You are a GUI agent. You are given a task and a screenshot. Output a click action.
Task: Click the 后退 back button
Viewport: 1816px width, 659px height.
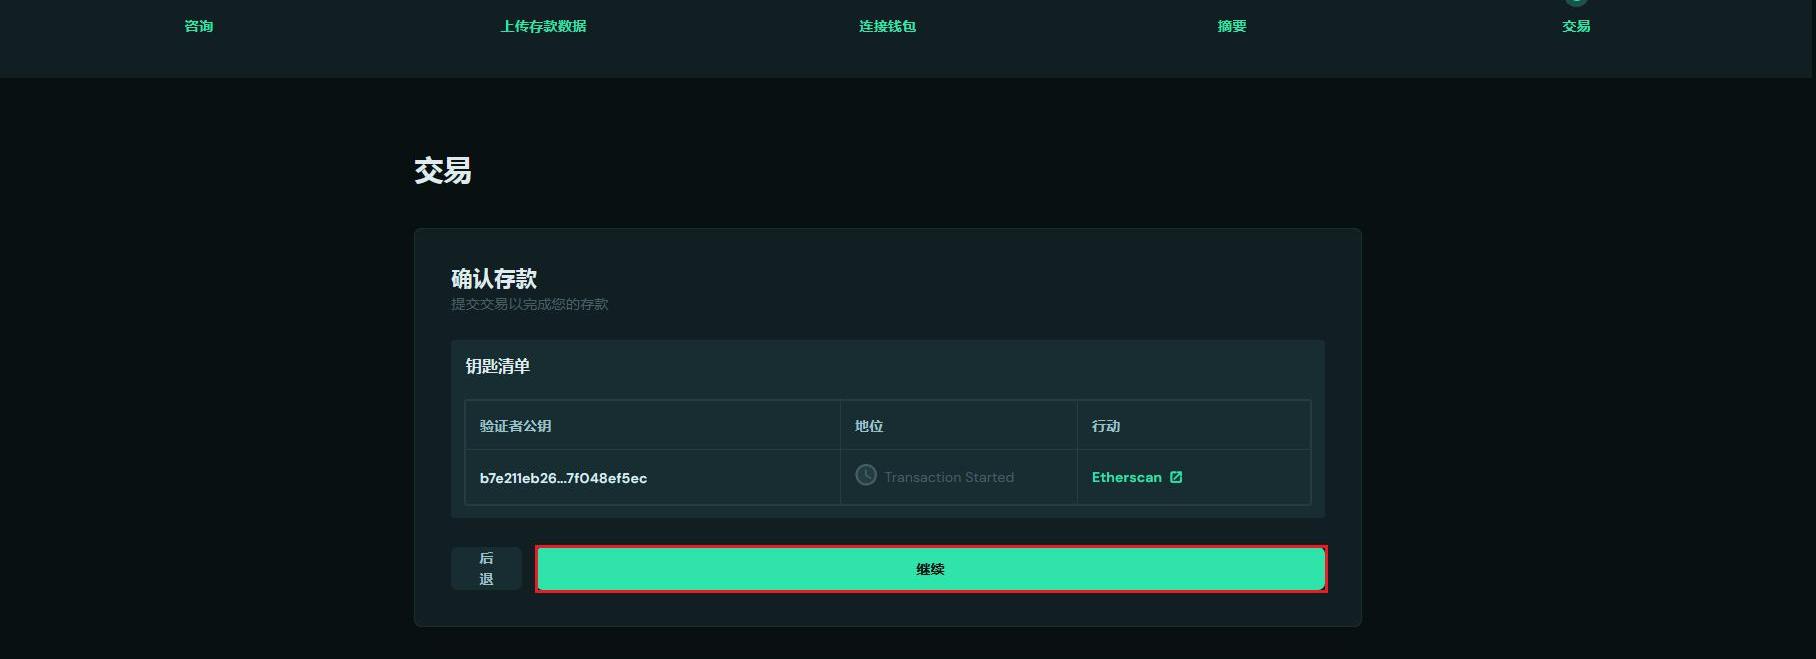tap(486, 568)
